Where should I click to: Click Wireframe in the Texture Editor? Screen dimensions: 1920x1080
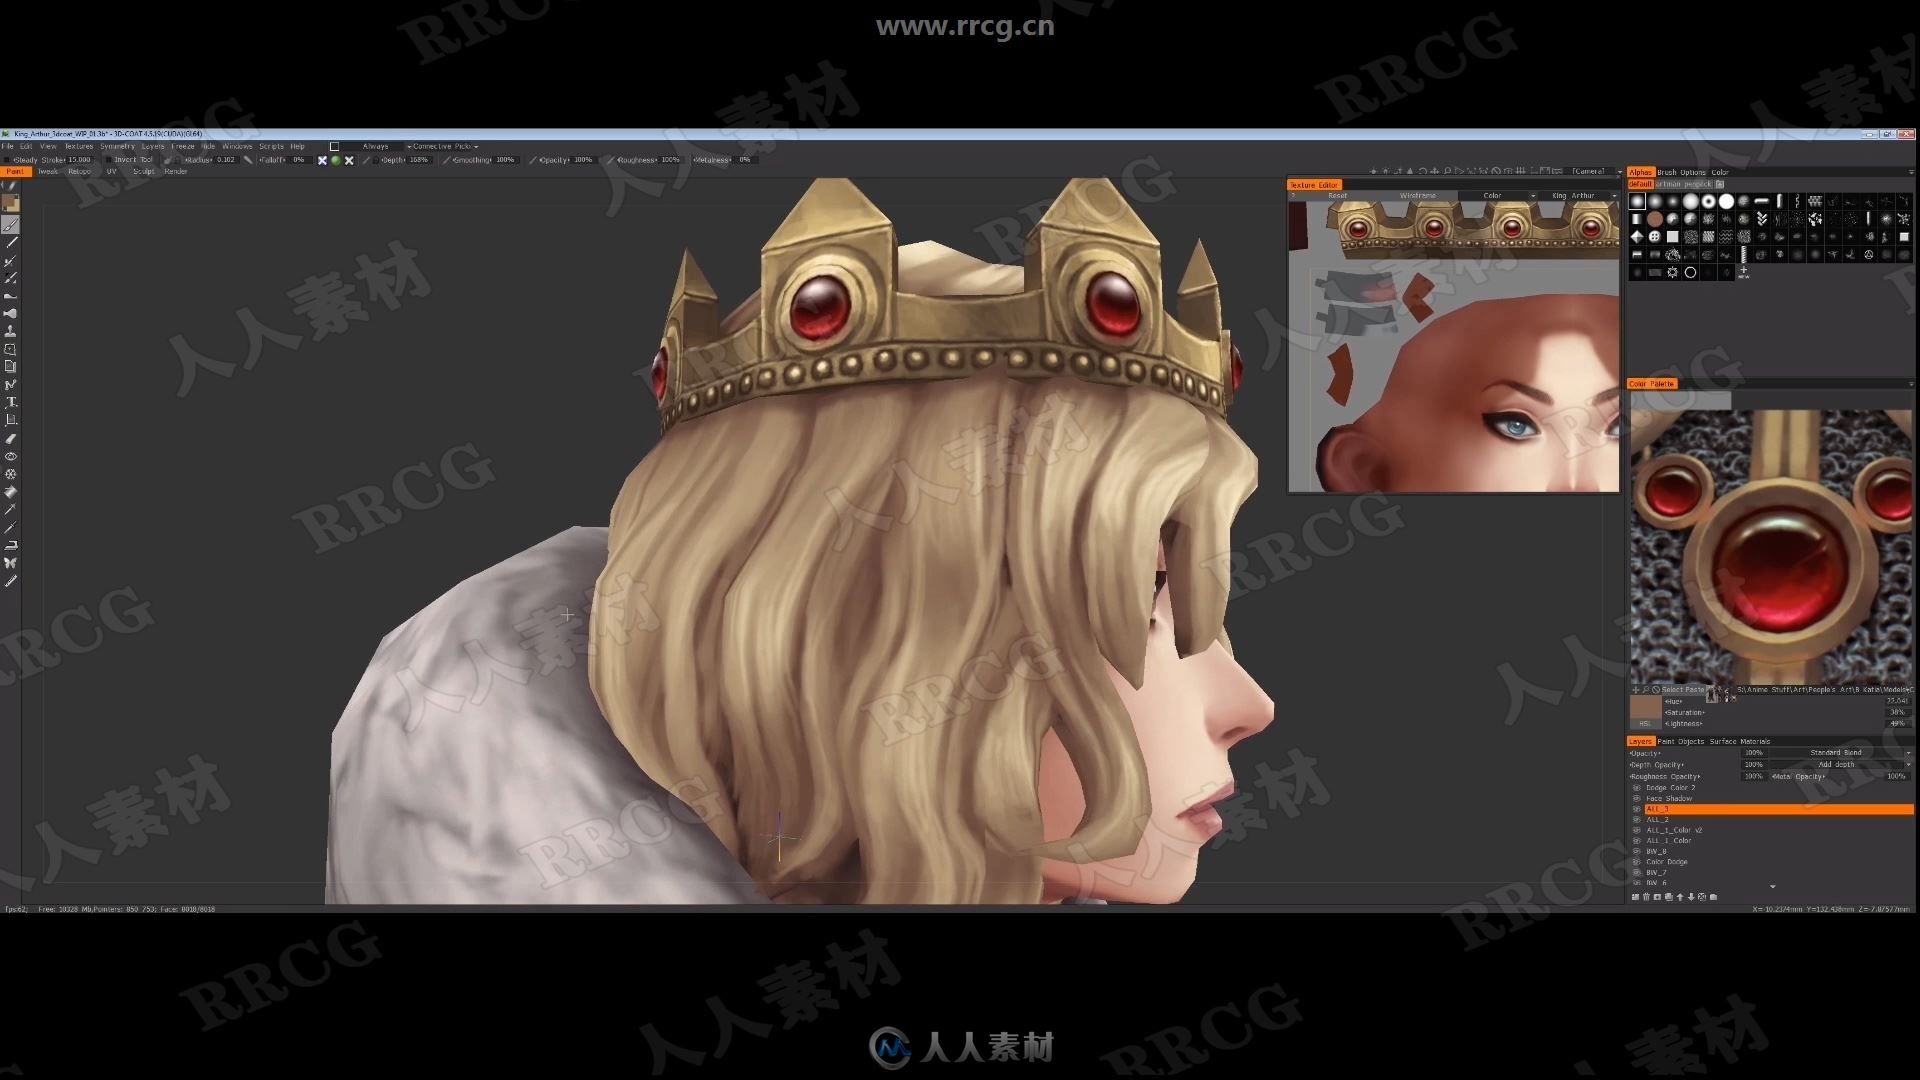click(x=1418, y=195)
